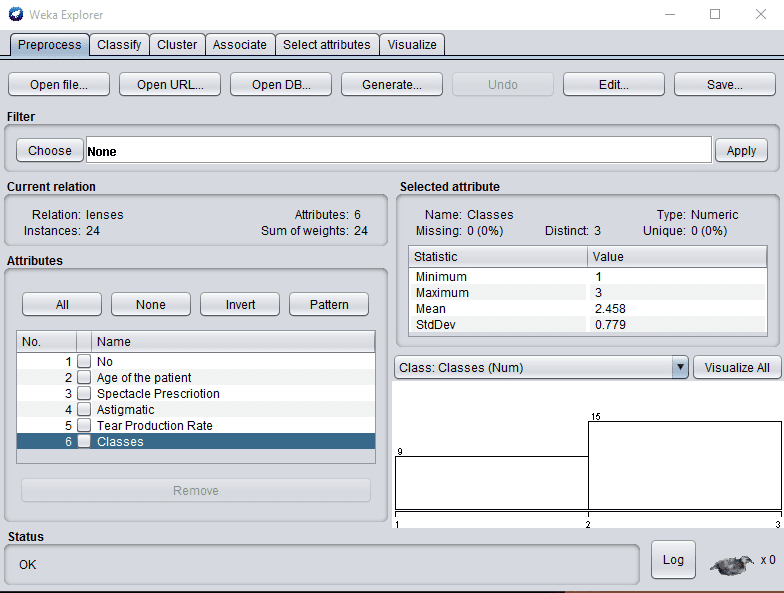784x593 pixels.
Task: Click the histogram bar labeled 15
Action: coord(684,466)
